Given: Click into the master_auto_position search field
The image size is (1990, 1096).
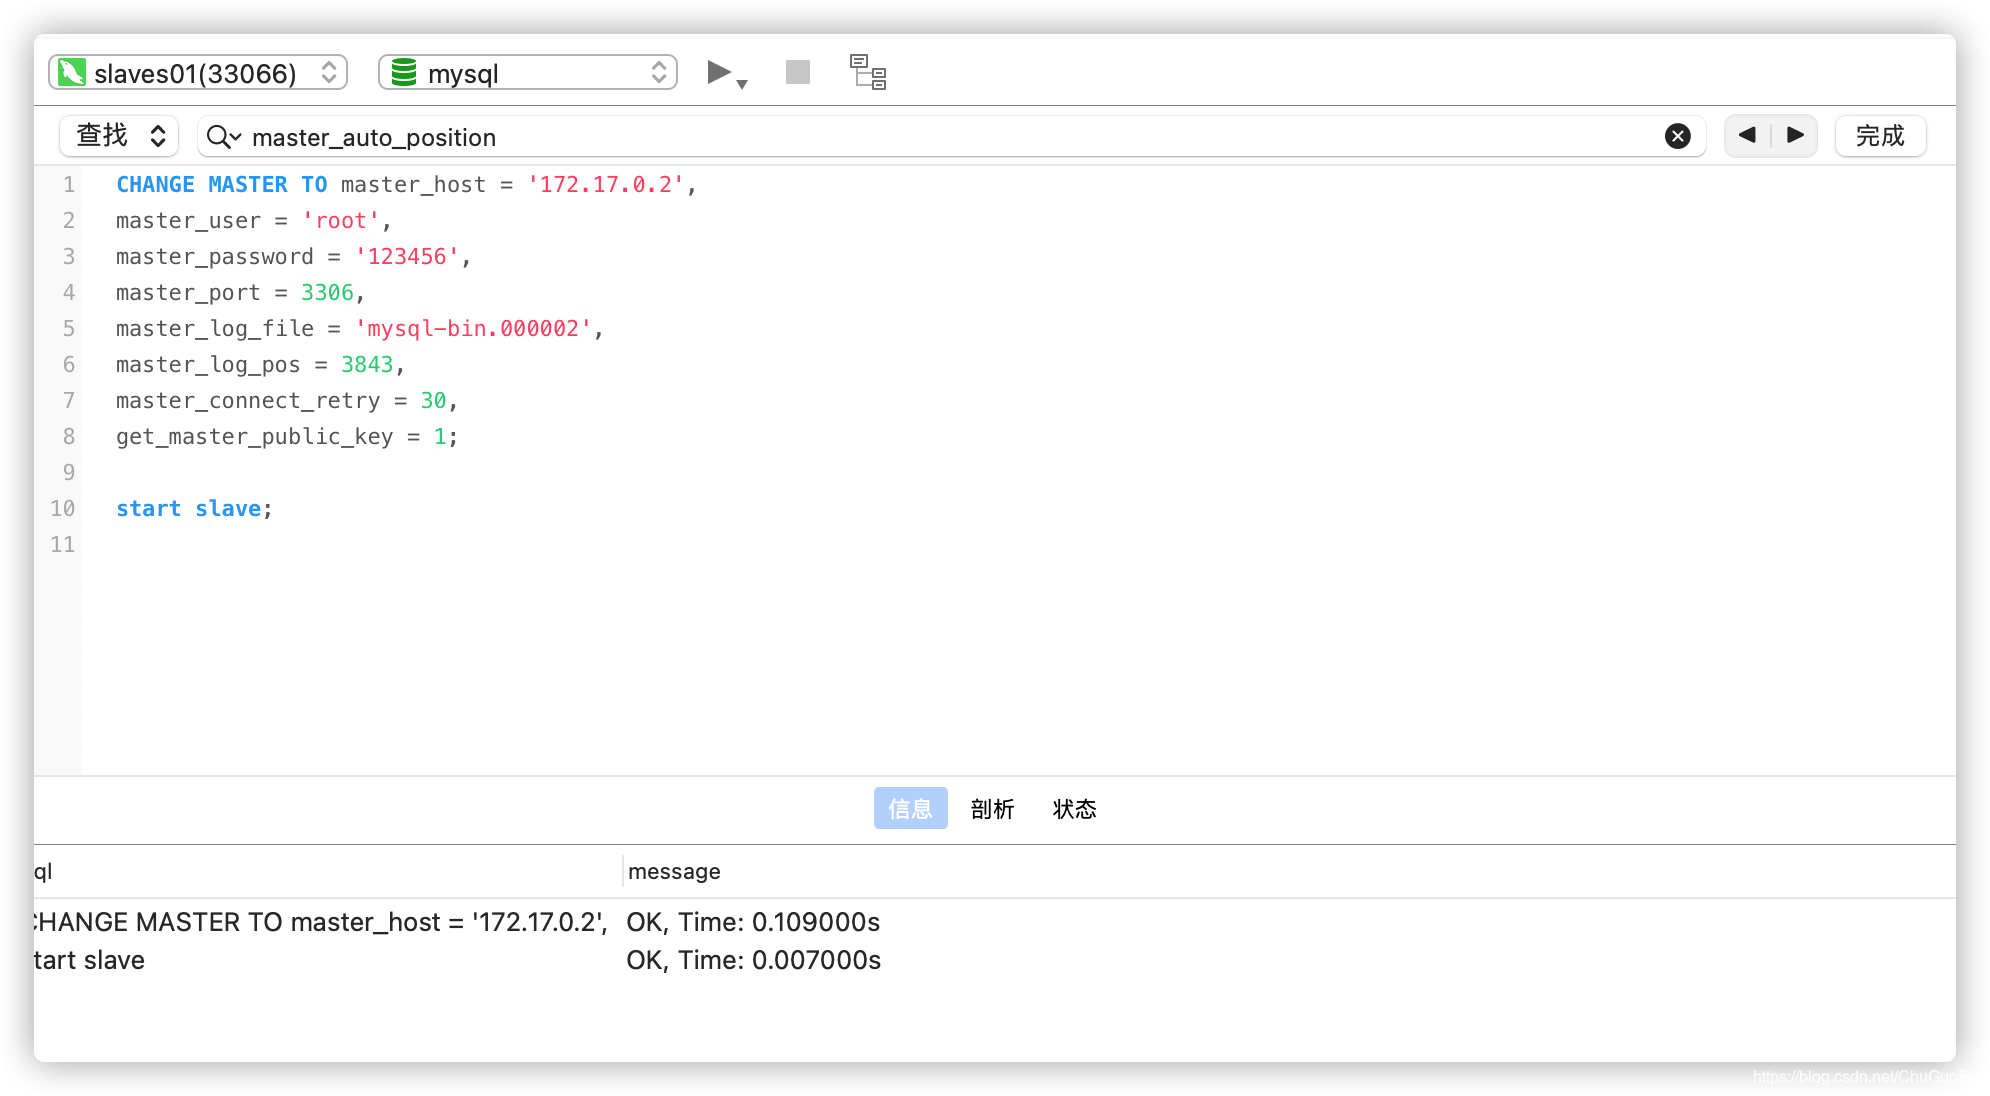Looking at the screenshot, I should click(x=950, y=136).
